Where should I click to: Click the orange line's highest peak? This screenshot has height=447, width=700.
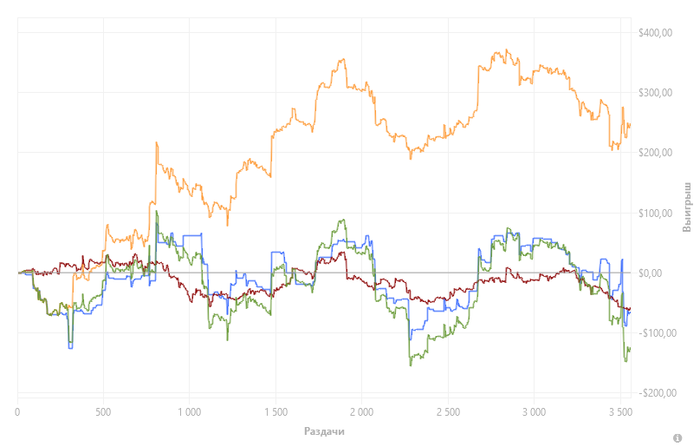tap(506, 50)
